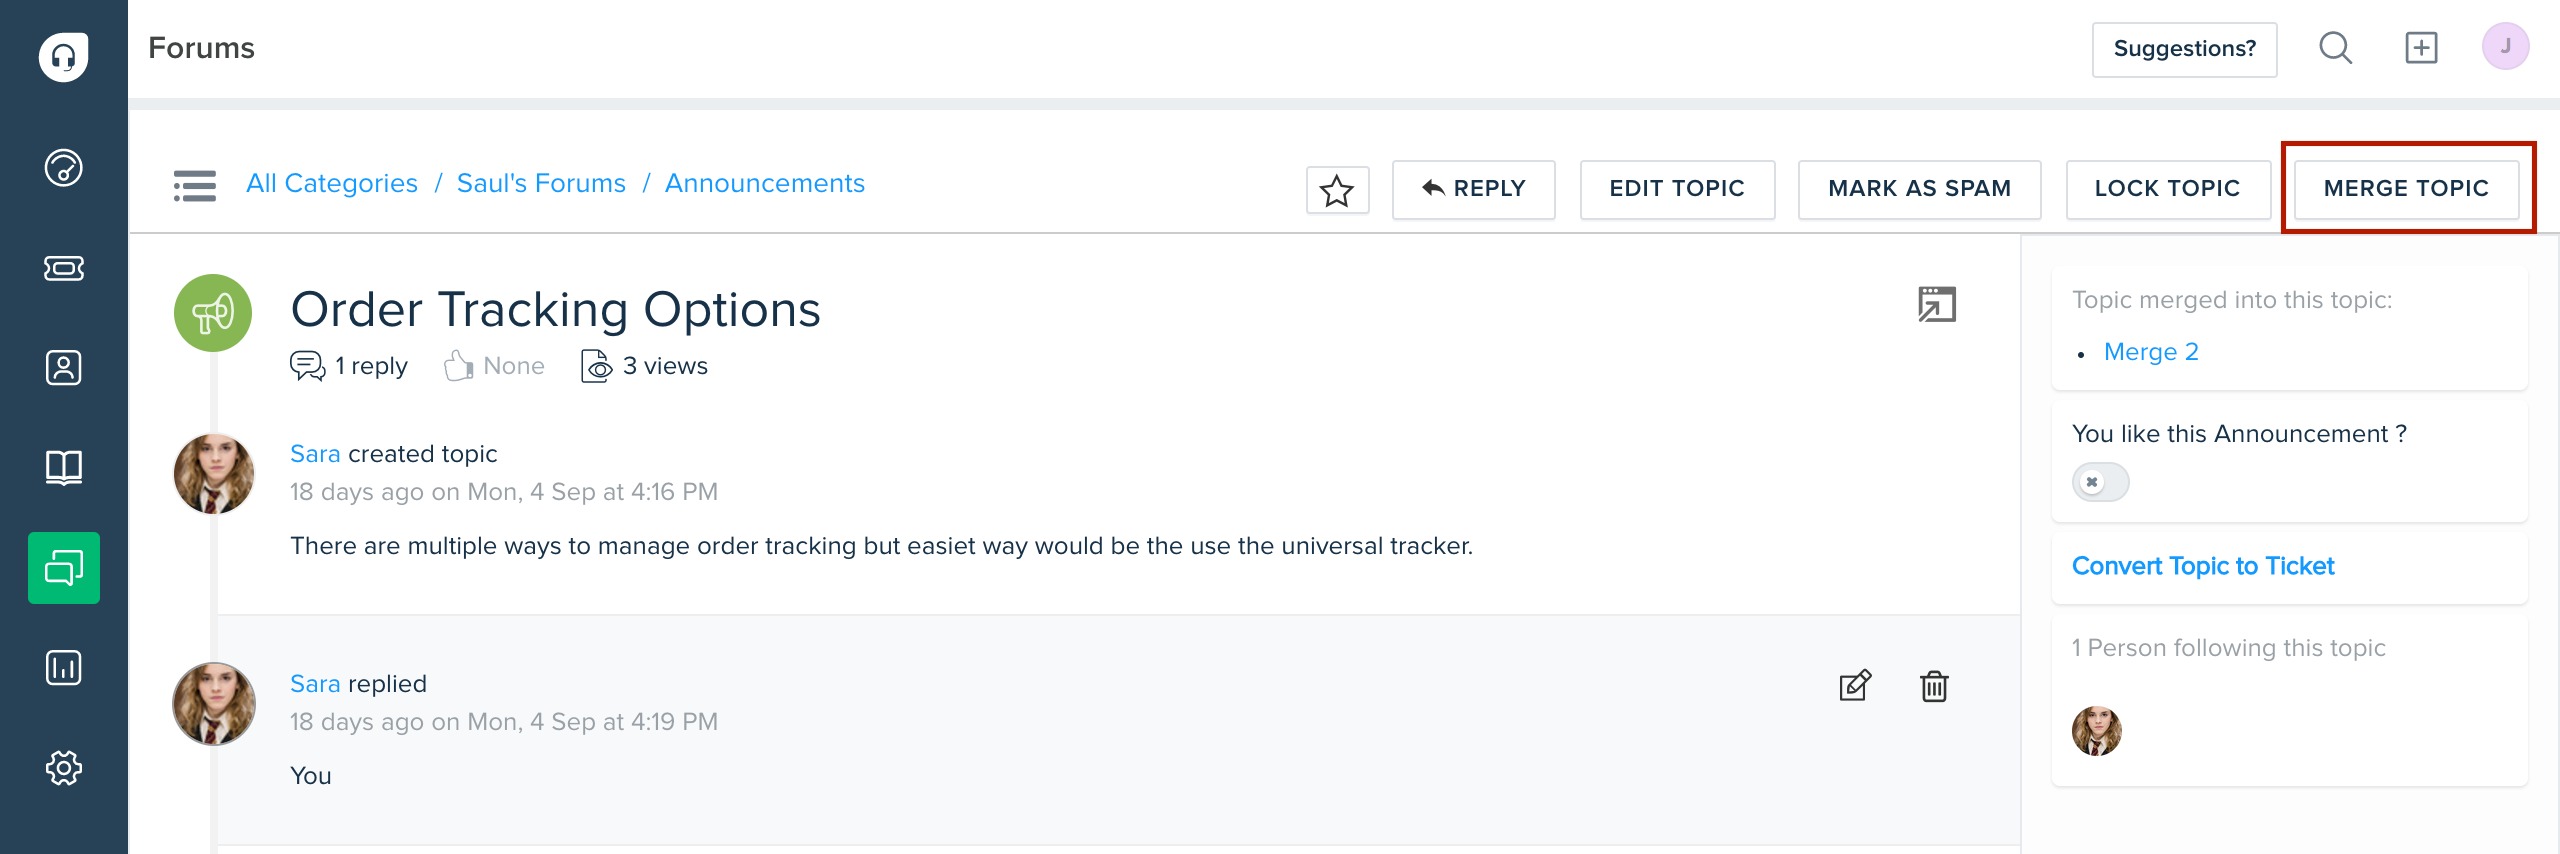Expand the forum categories list menu

point(194,186)
